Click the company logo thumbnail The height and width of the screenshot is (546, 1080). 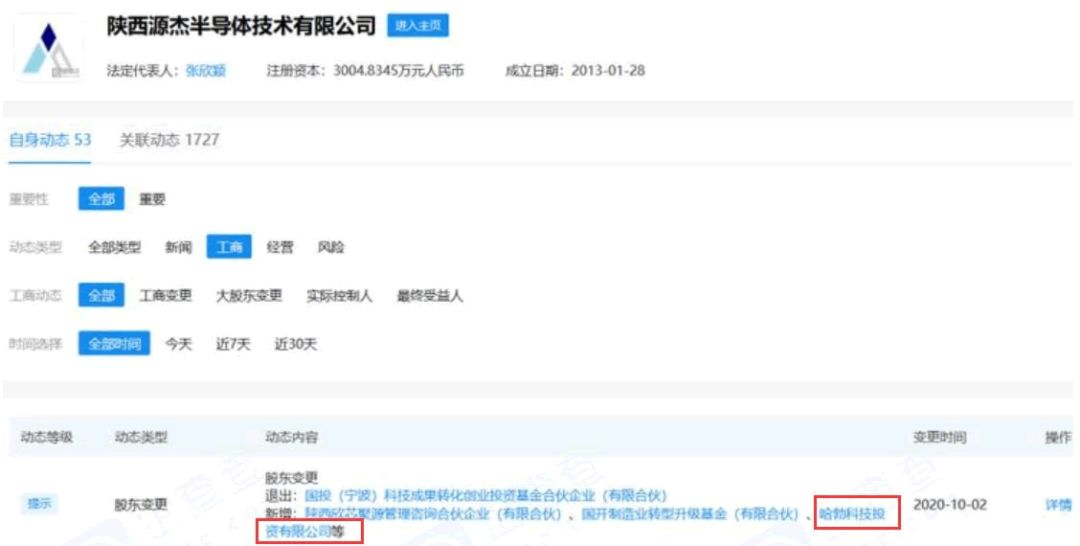(50, 49)
